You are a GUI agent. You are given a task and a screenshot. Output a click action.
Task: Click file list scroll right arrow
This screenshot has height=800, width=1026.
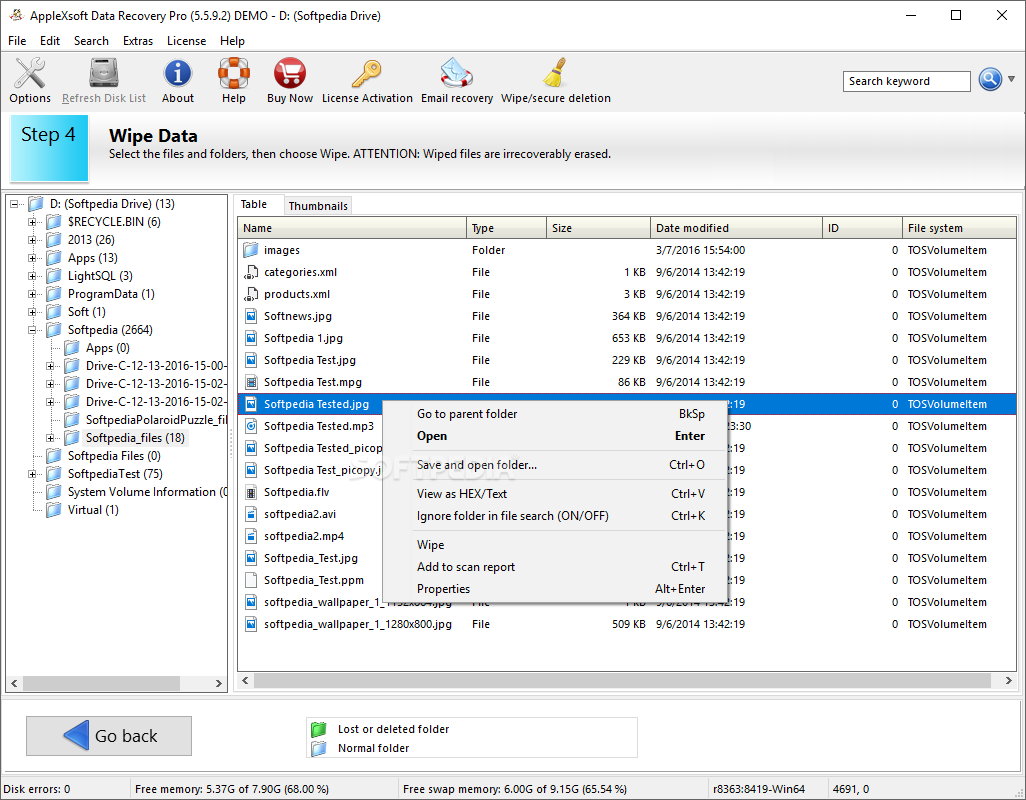(x=1008, y=680)
